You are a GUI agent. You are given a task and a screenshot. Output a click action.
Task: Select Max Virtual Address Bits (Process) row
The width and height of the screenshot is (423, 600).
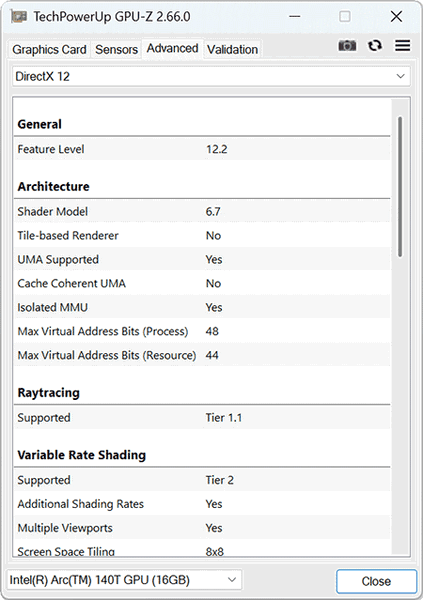click(x=202, y=331)
